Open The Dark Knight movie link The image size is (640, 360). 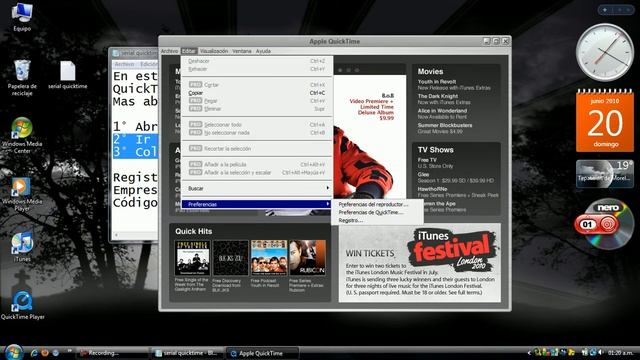coord(438,96)
